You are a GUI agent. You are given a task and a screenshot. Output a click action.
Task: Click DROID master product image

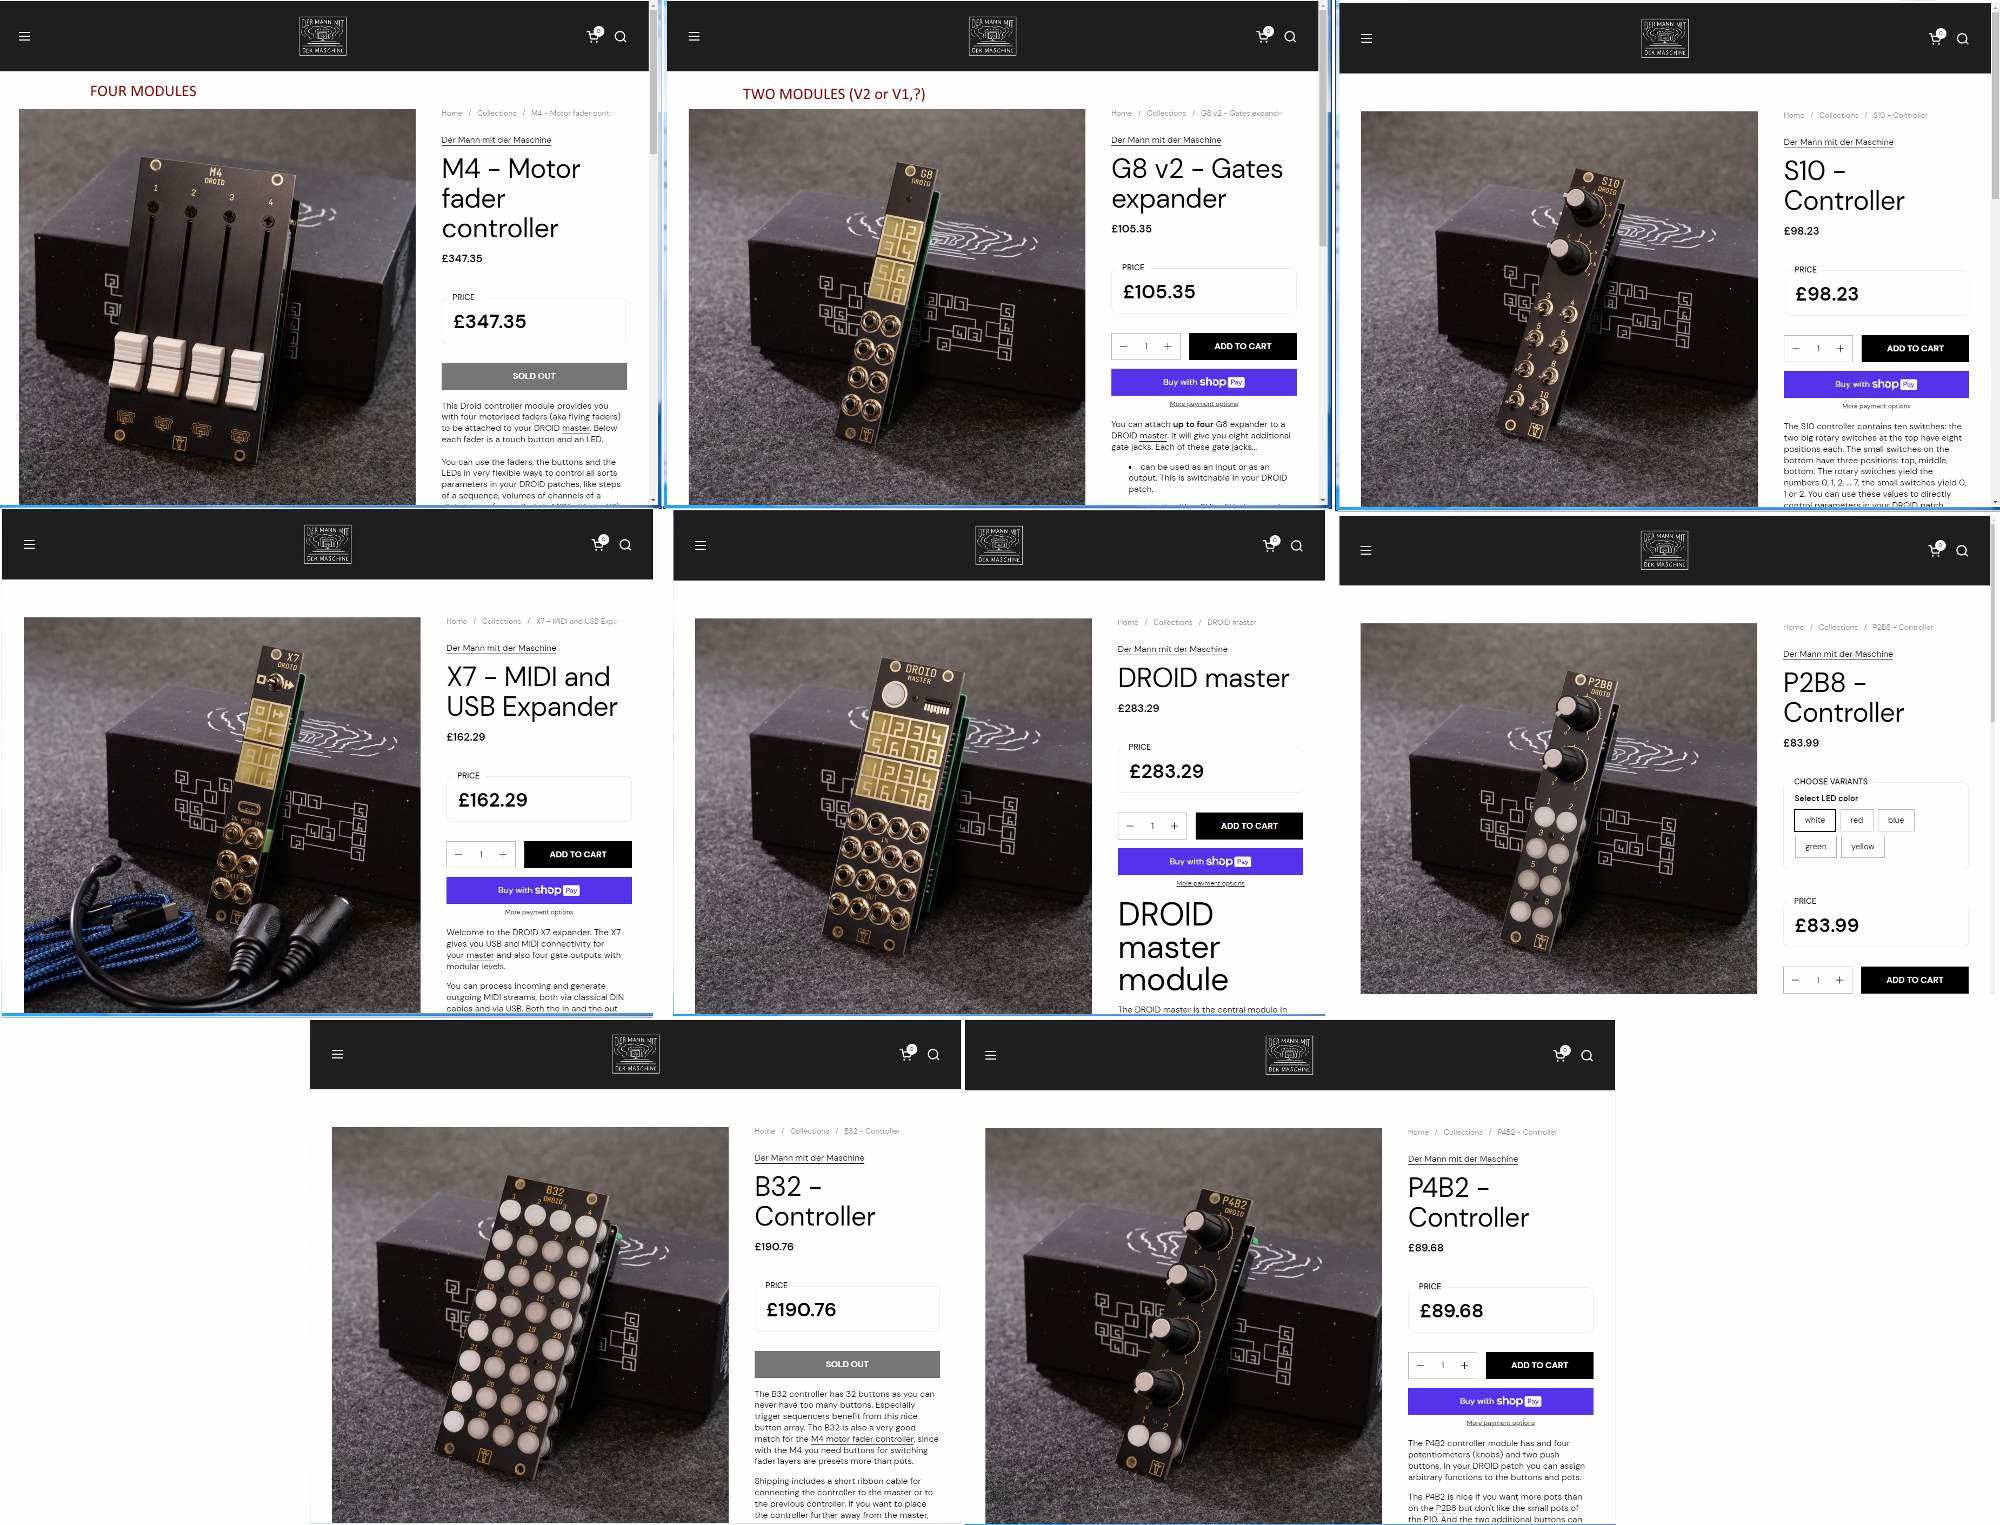[x=893, y=816]
